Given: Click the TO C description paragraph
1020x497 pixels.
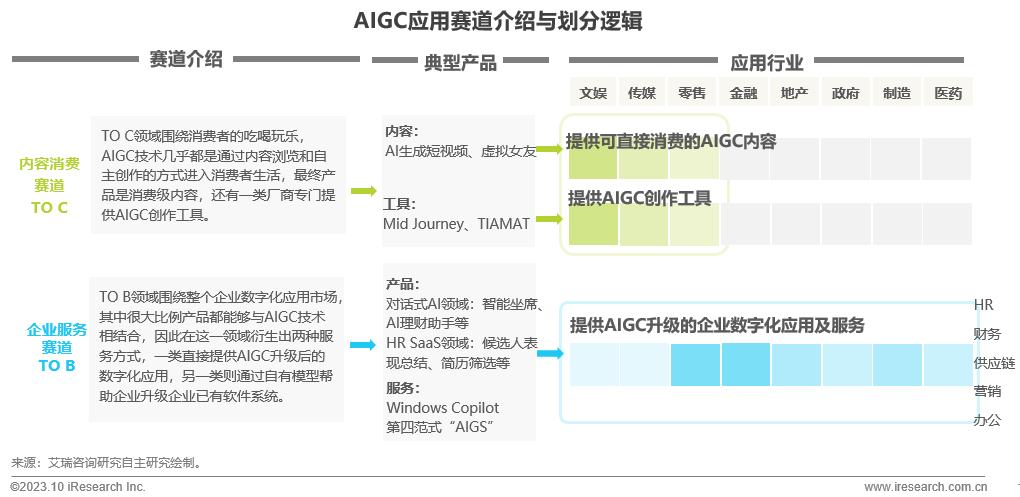Looking at the screenshot, I should (219, 175).
